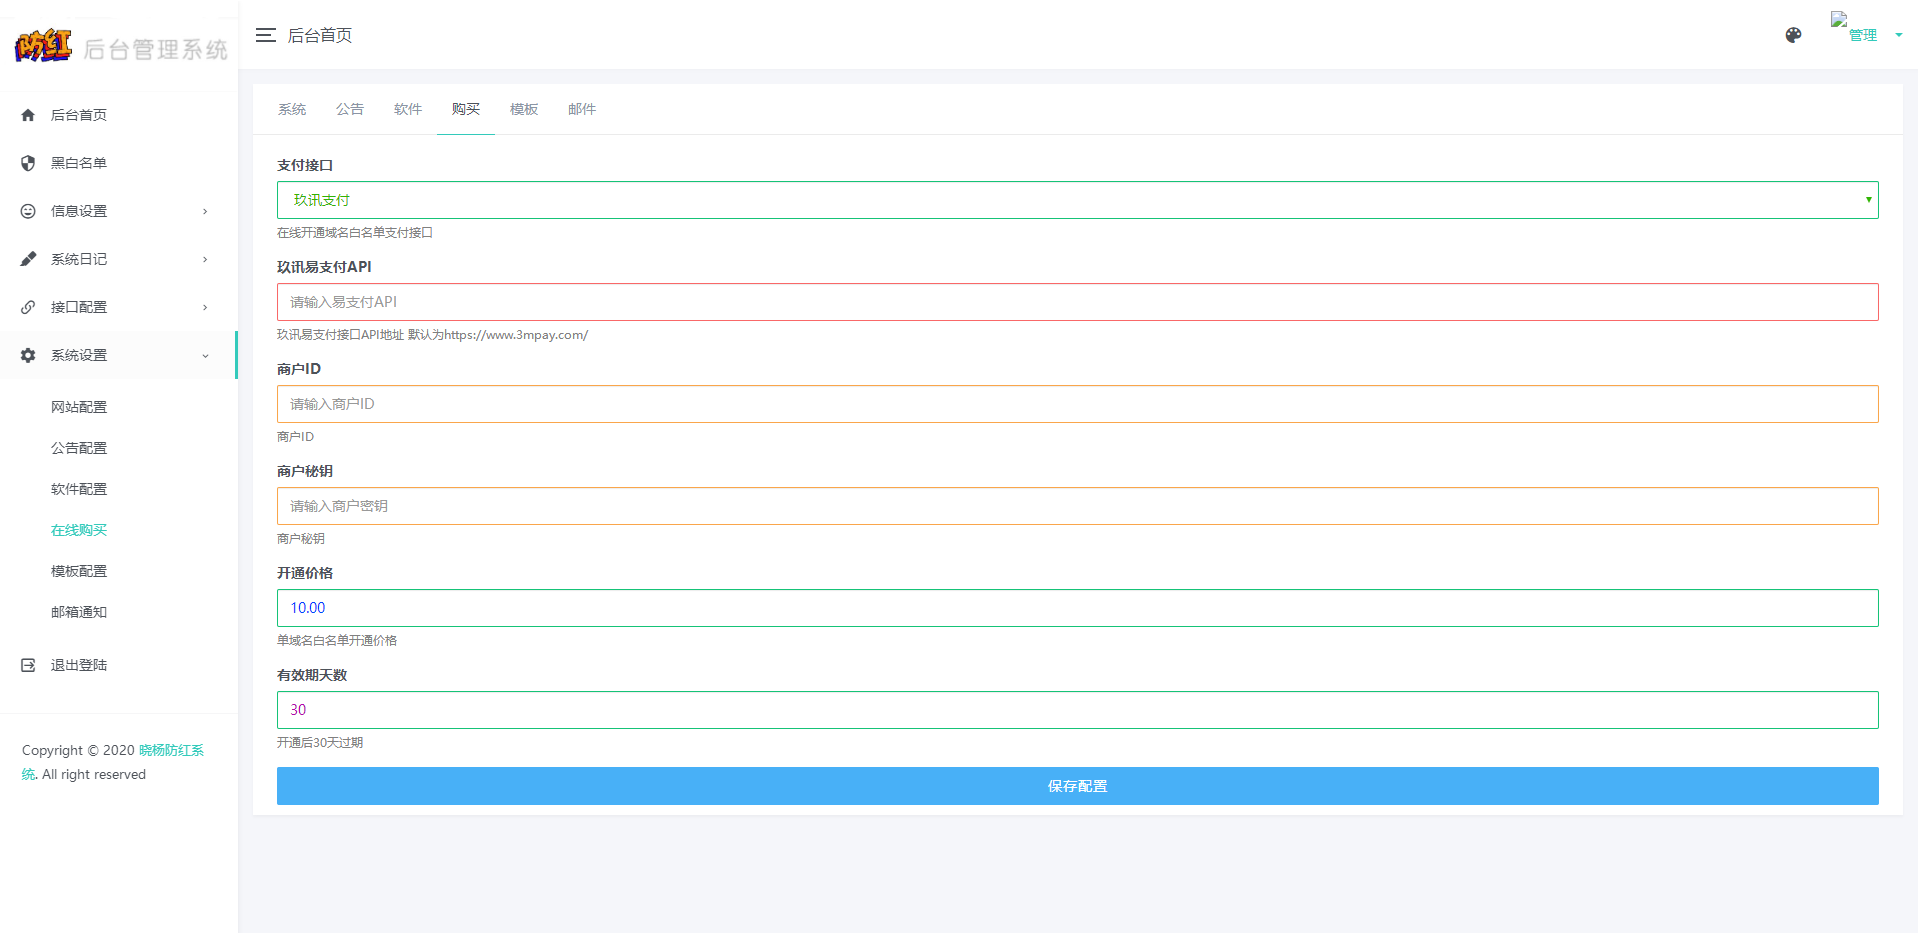
Task: Open the 晓杨防红系统 footer link
Action: coord(170,750)
